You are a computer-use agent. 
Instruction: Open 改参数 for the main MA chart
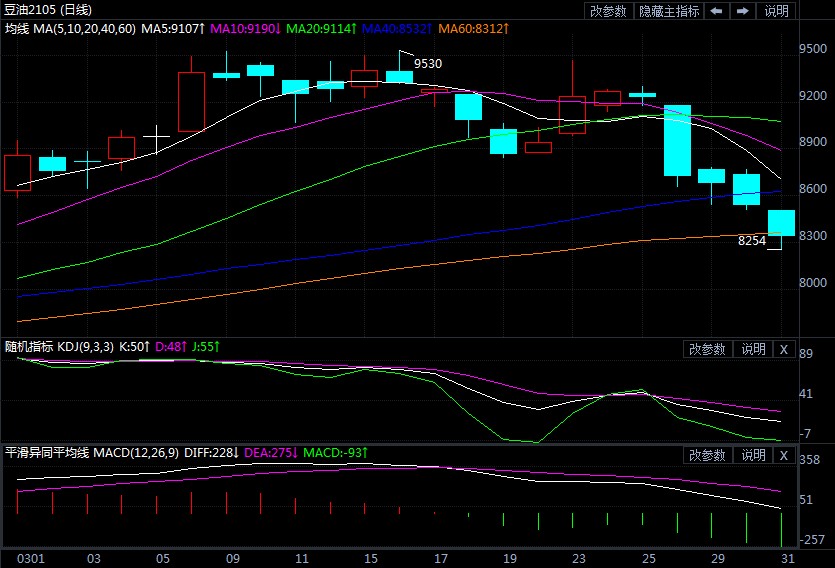point(608,11)
